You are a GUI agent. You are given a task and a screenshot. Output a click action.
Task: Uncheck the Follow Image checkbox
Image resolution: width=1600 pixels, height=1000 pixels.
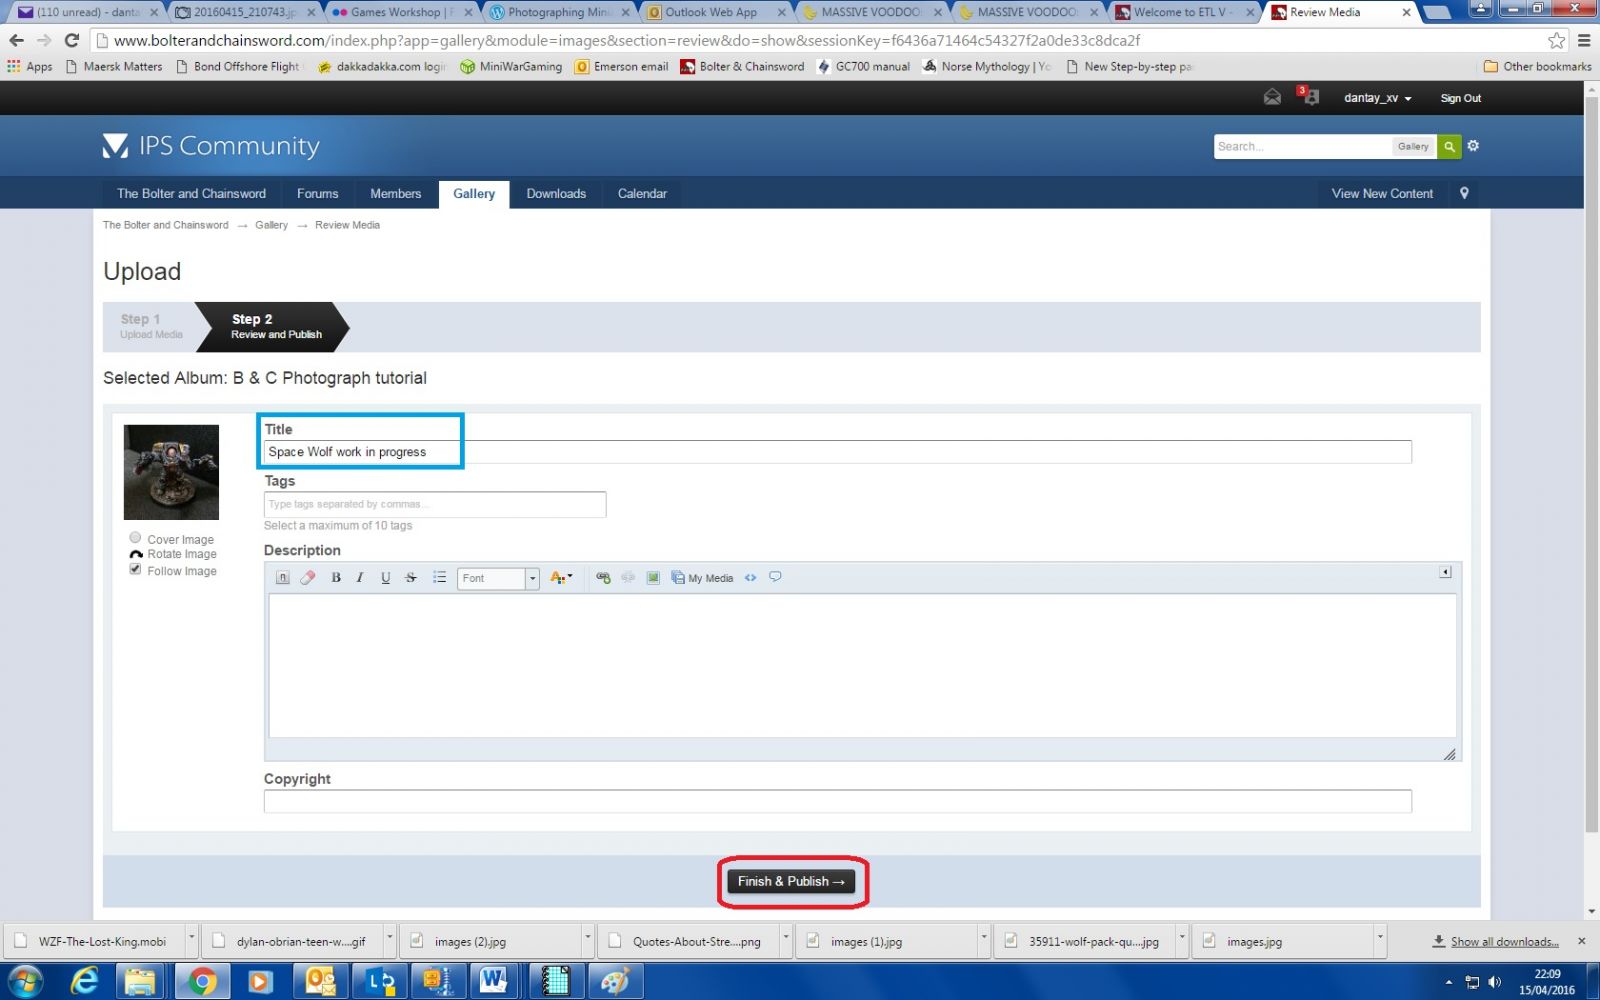(x=135, y=570)
